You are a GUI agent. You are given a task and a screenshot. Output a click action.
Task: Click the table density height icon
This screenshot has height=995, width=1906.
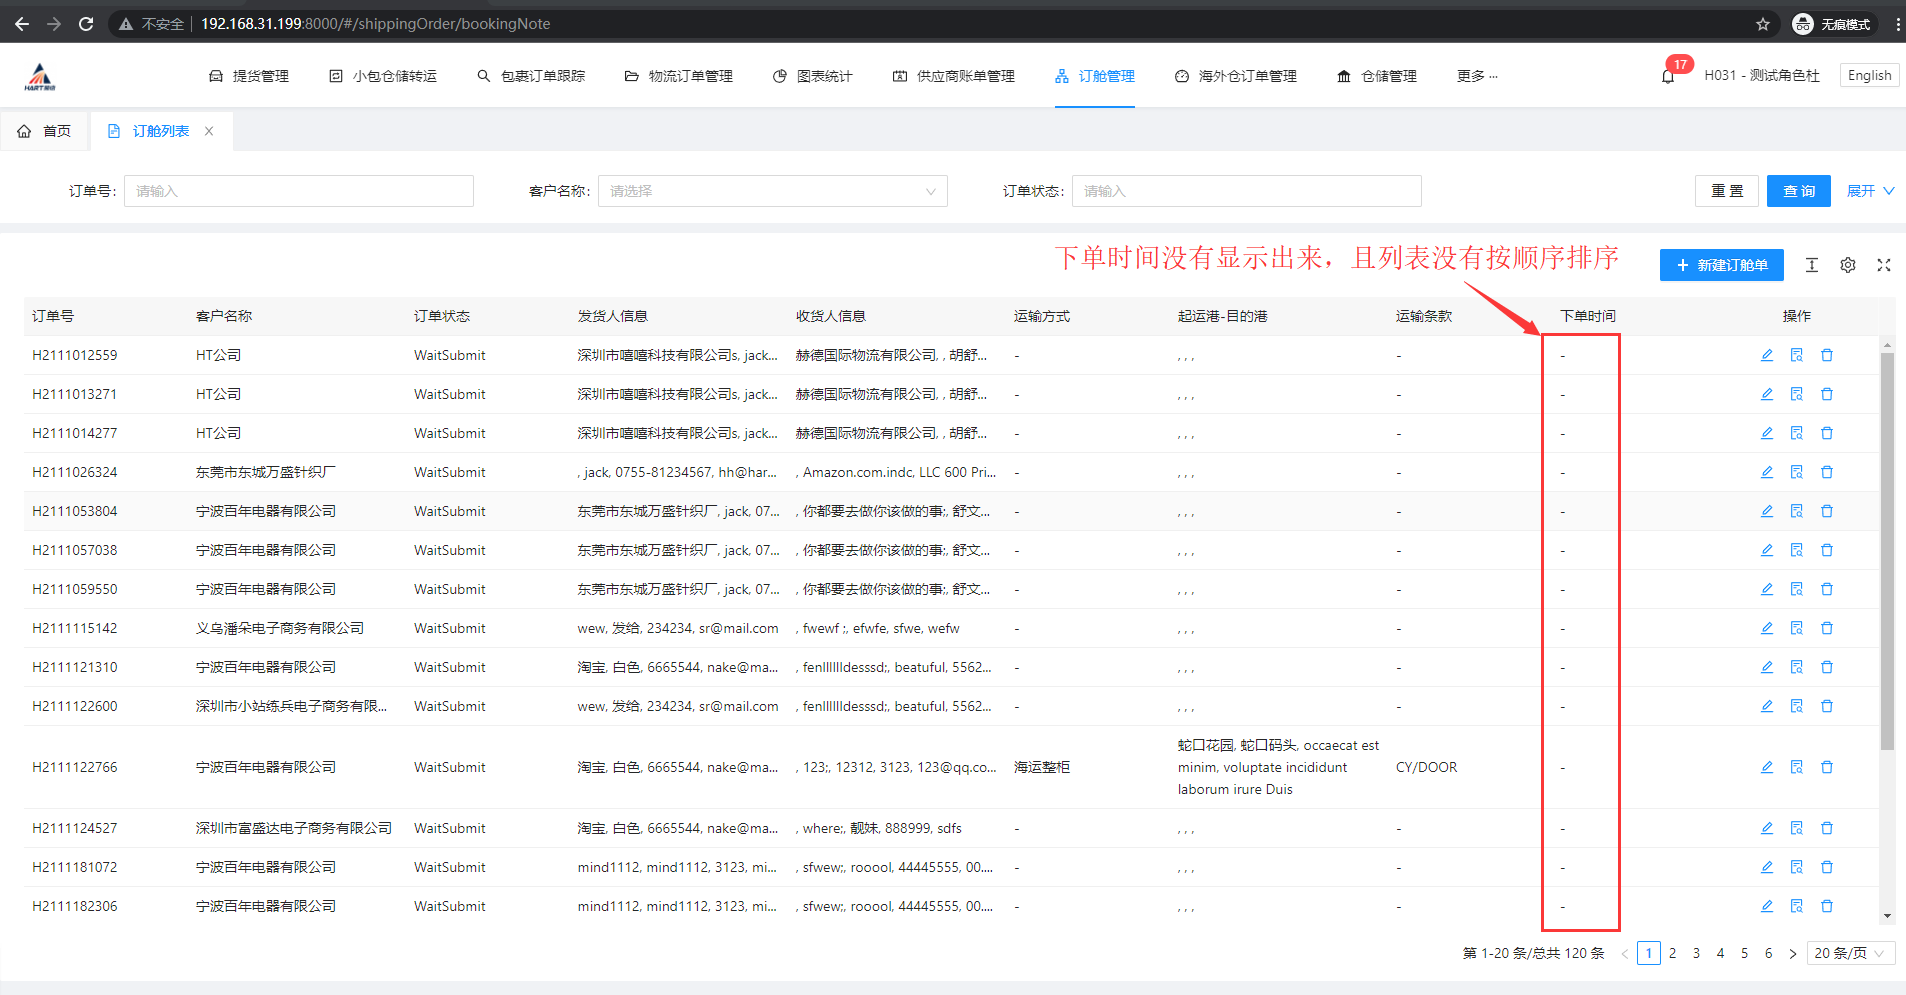(1812, 265)
